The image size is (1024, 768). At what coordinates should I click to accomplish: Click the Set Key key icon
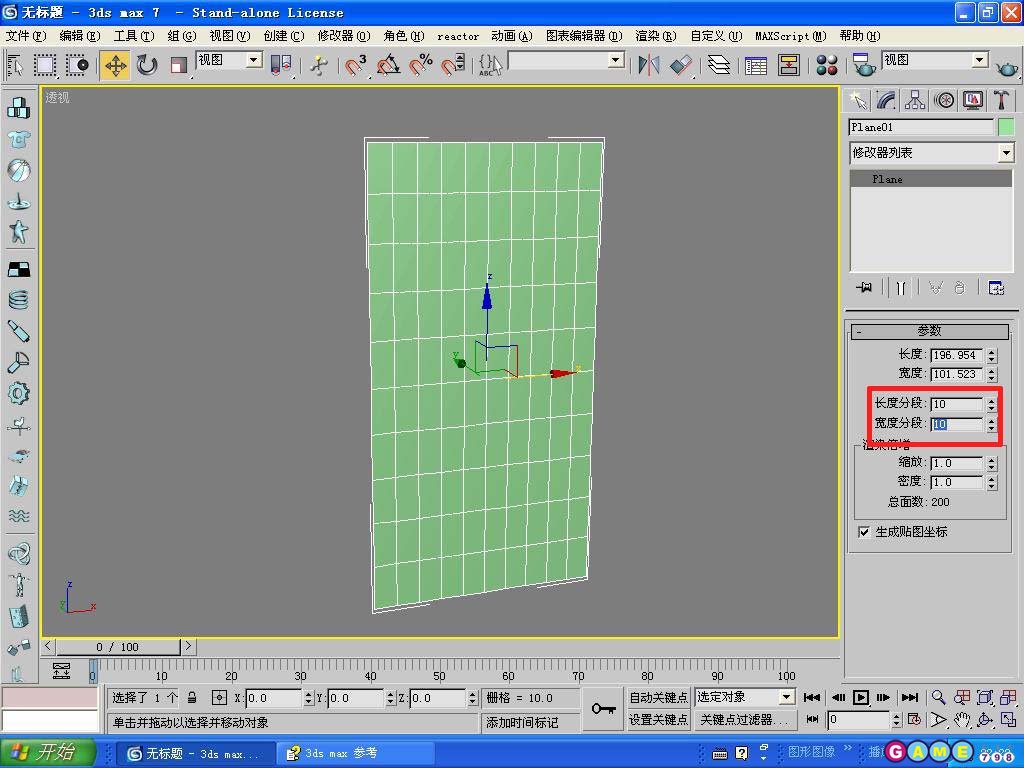tap(603, 708)
